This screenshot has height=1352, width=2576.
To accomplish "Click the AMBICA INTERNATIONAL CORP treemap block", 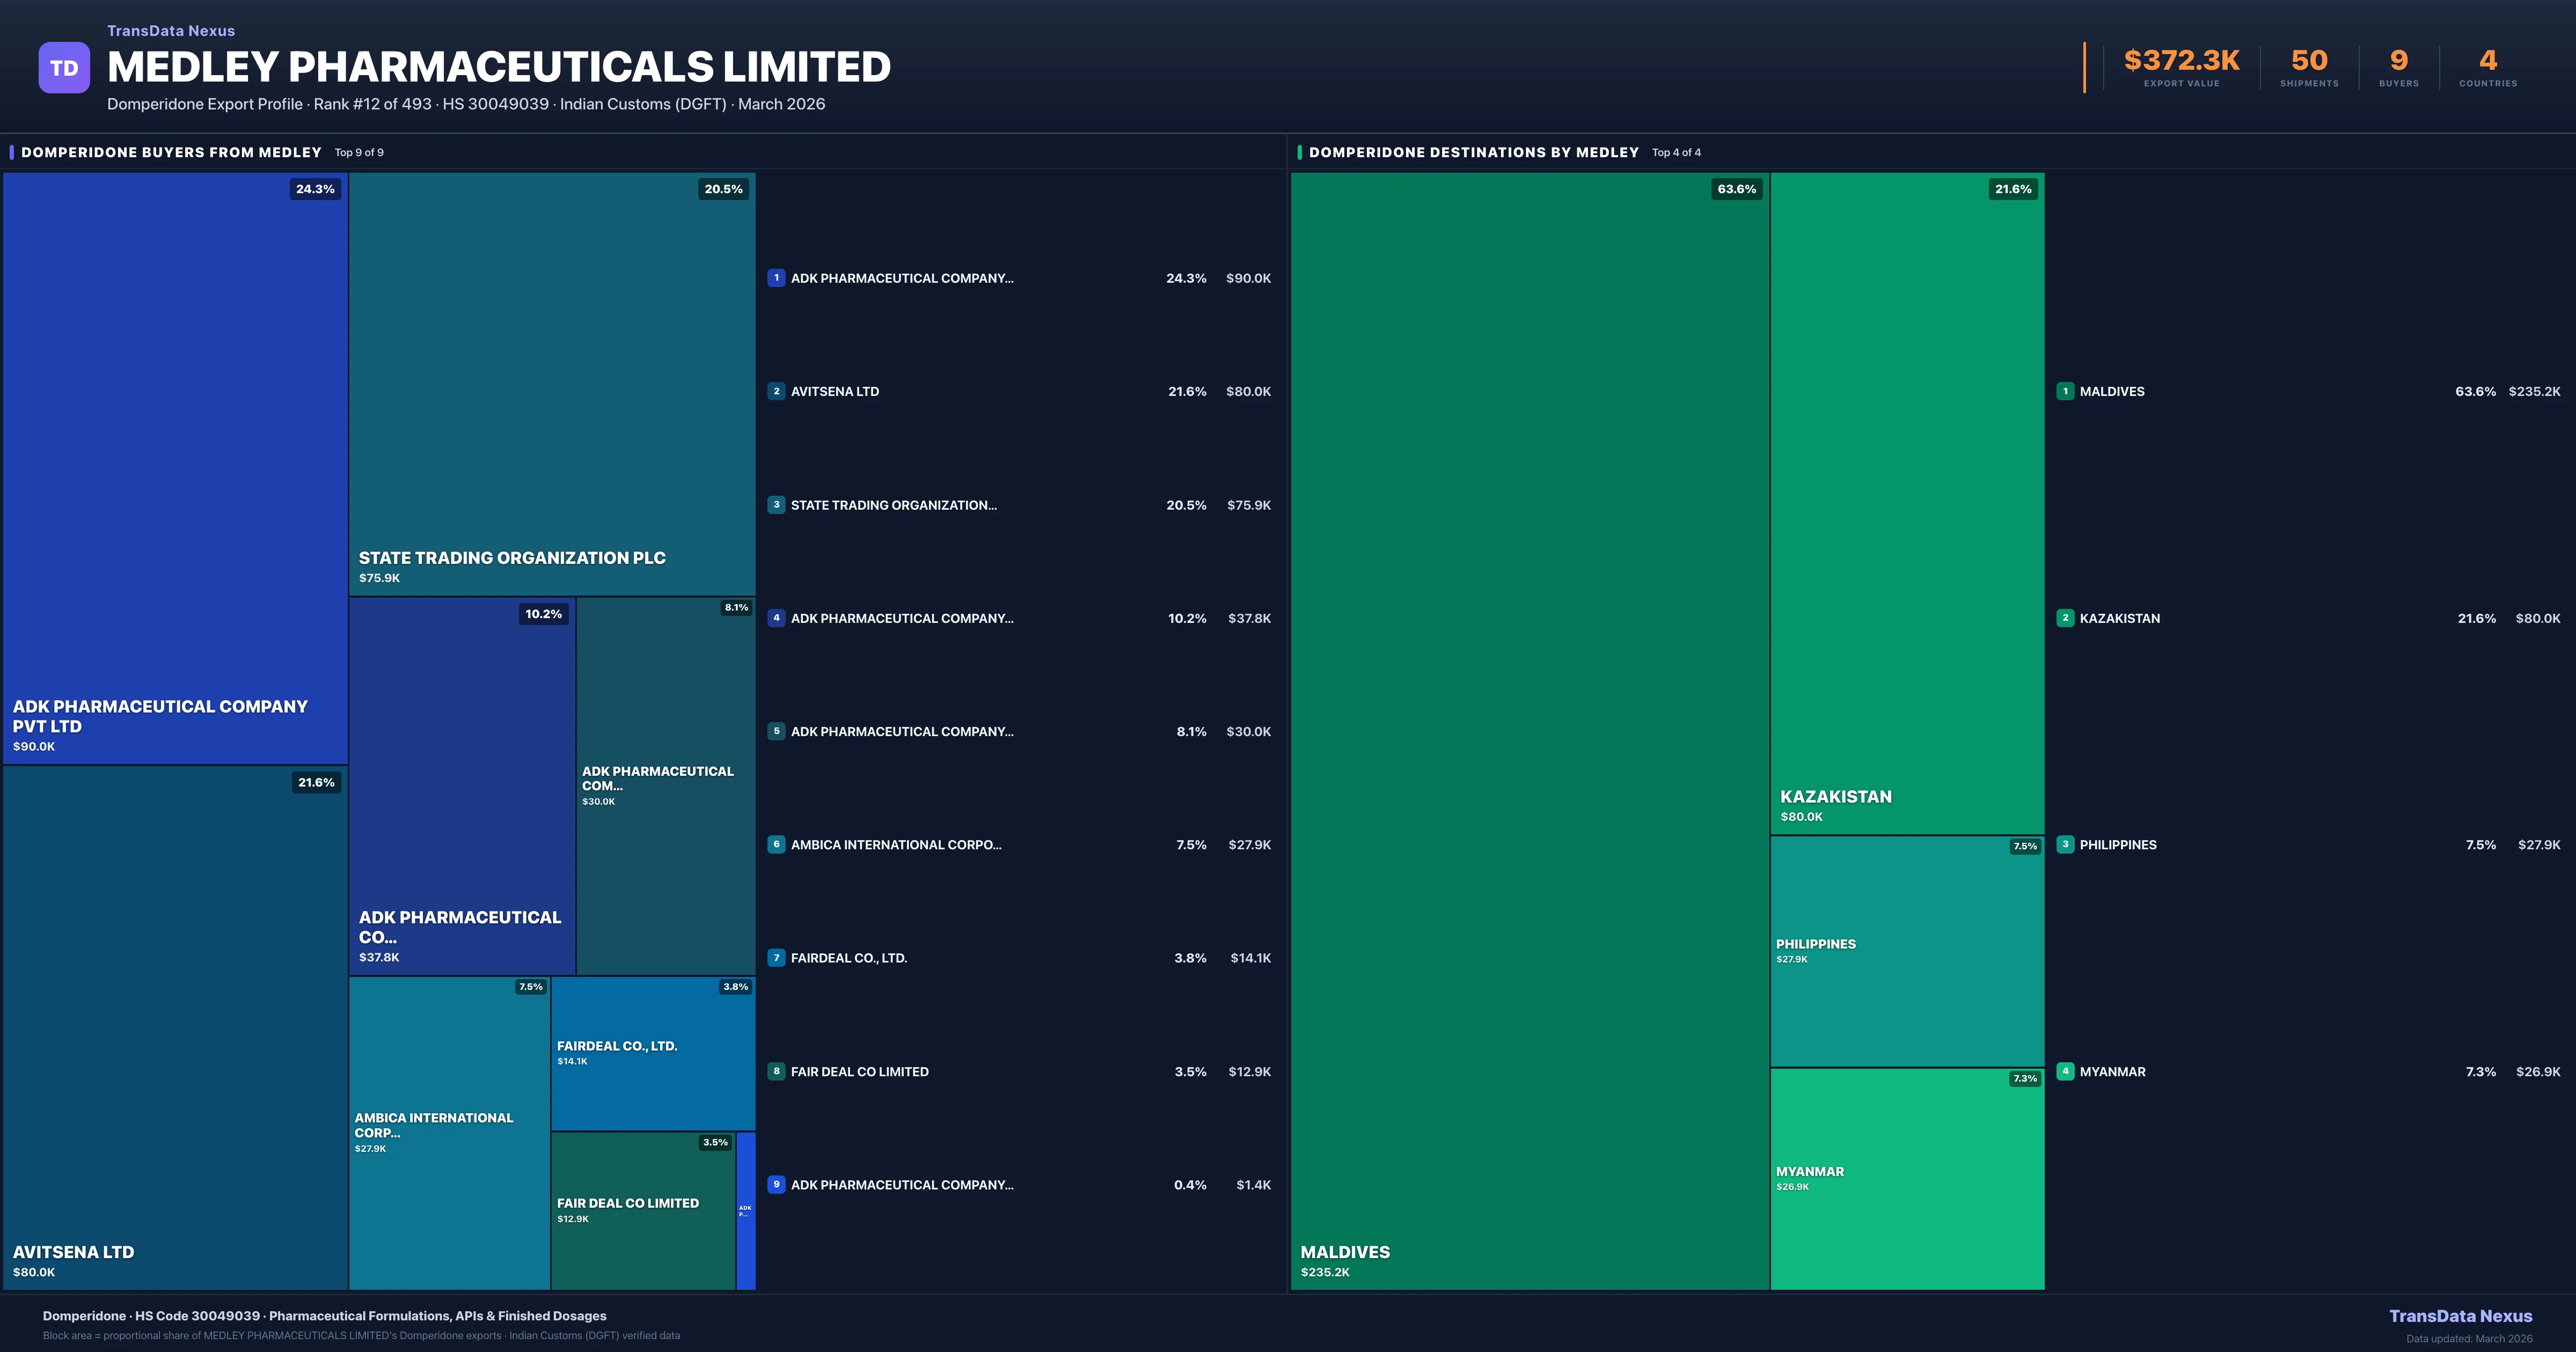I will [449, 1132].
